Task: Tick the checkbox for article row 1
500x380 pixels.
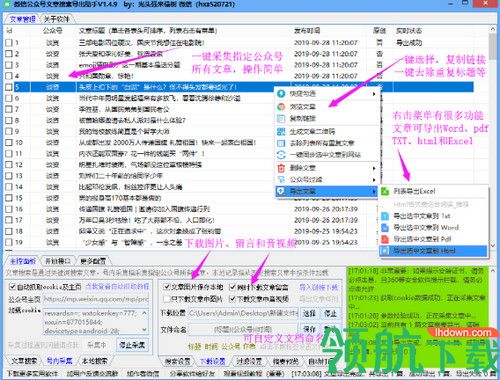Action: [9, 43]
